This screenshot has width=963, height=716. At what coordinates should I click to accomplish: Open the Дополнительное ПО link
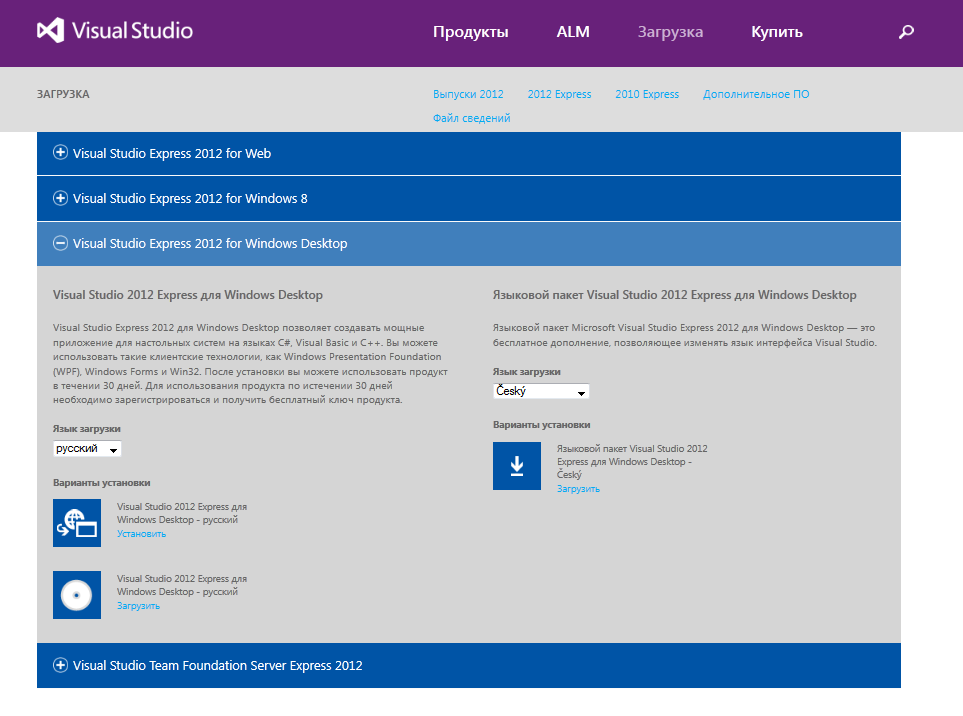coord(756,94)
